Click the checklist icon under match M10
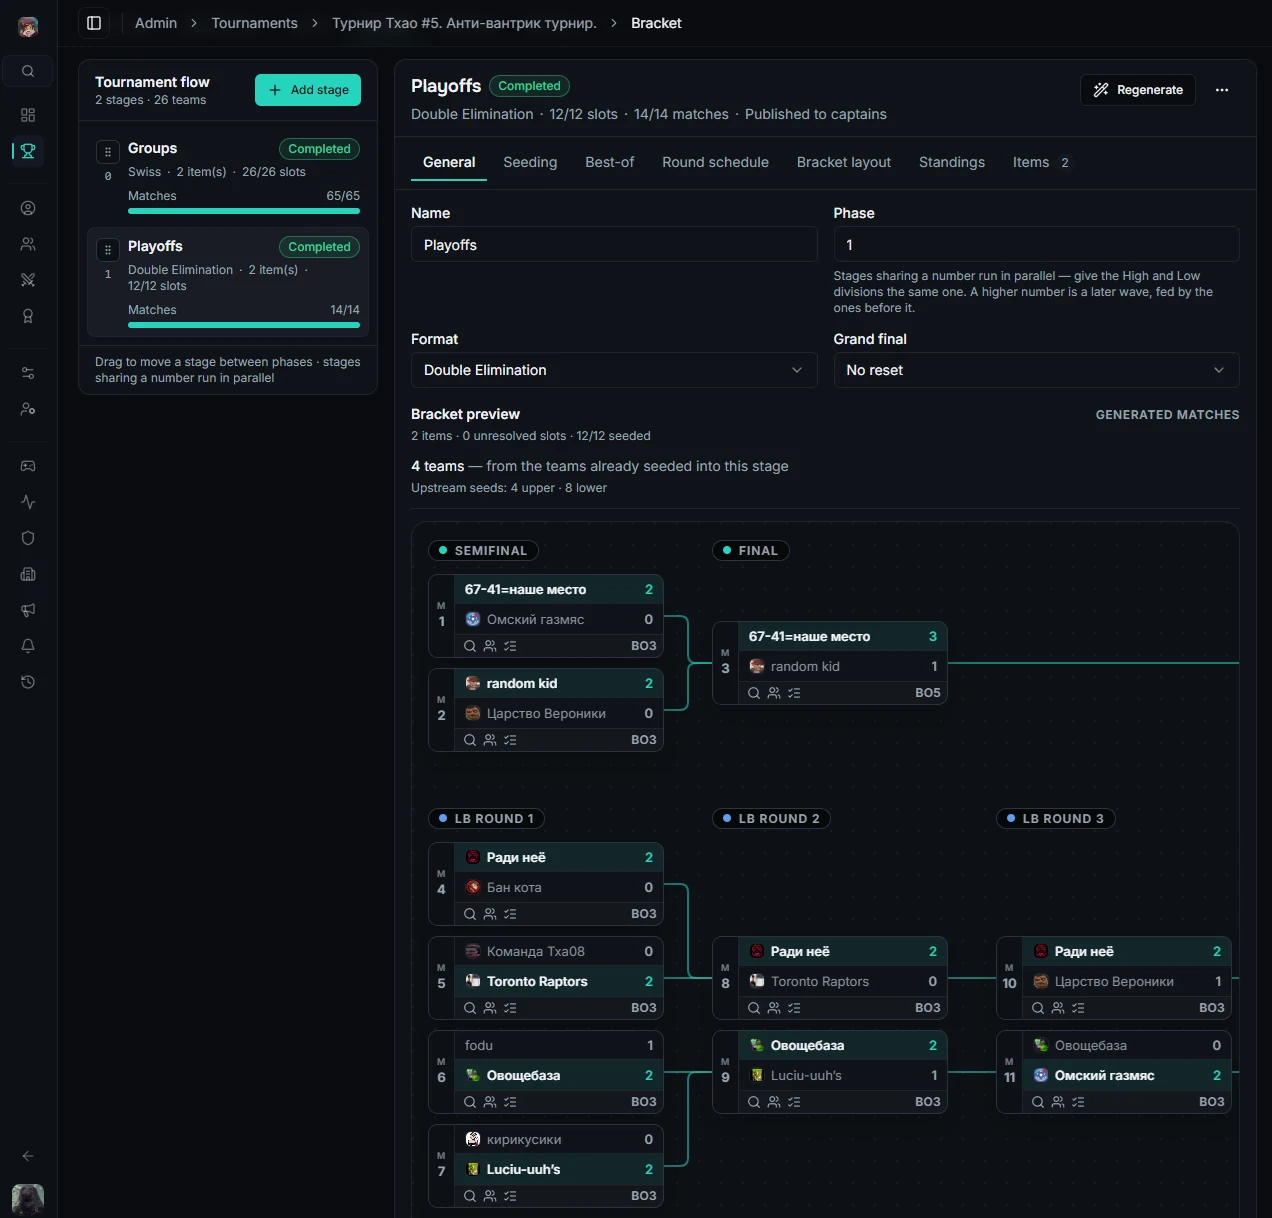The image size is (1272, 1218). [1078, 1008]
